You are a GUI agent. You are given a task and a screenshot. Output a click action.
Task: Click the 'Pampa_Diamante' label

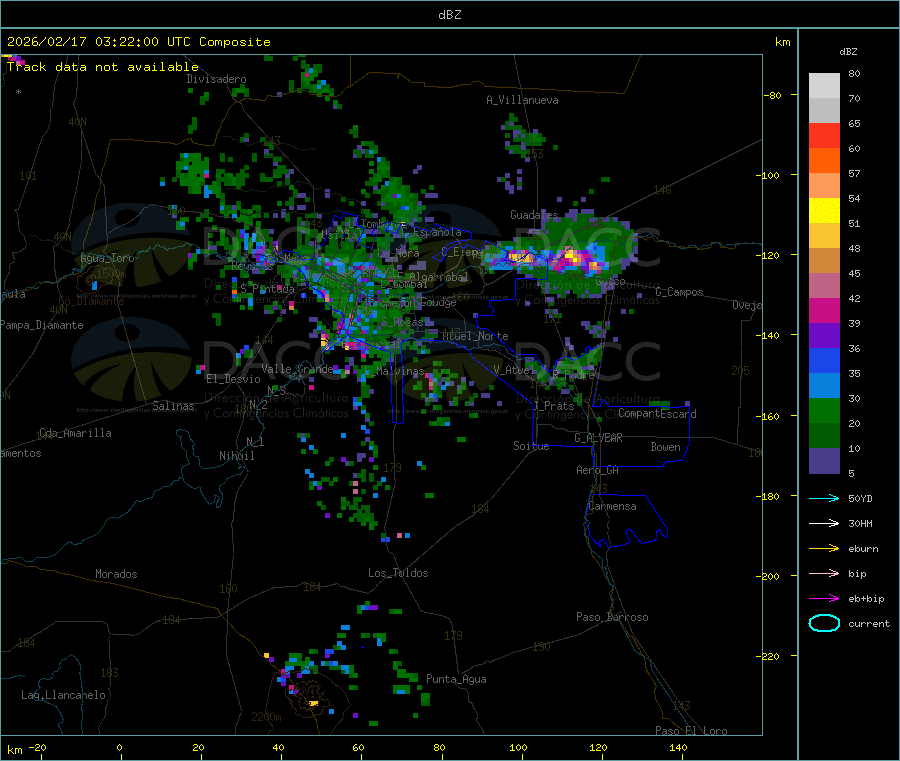pos(41,325)
